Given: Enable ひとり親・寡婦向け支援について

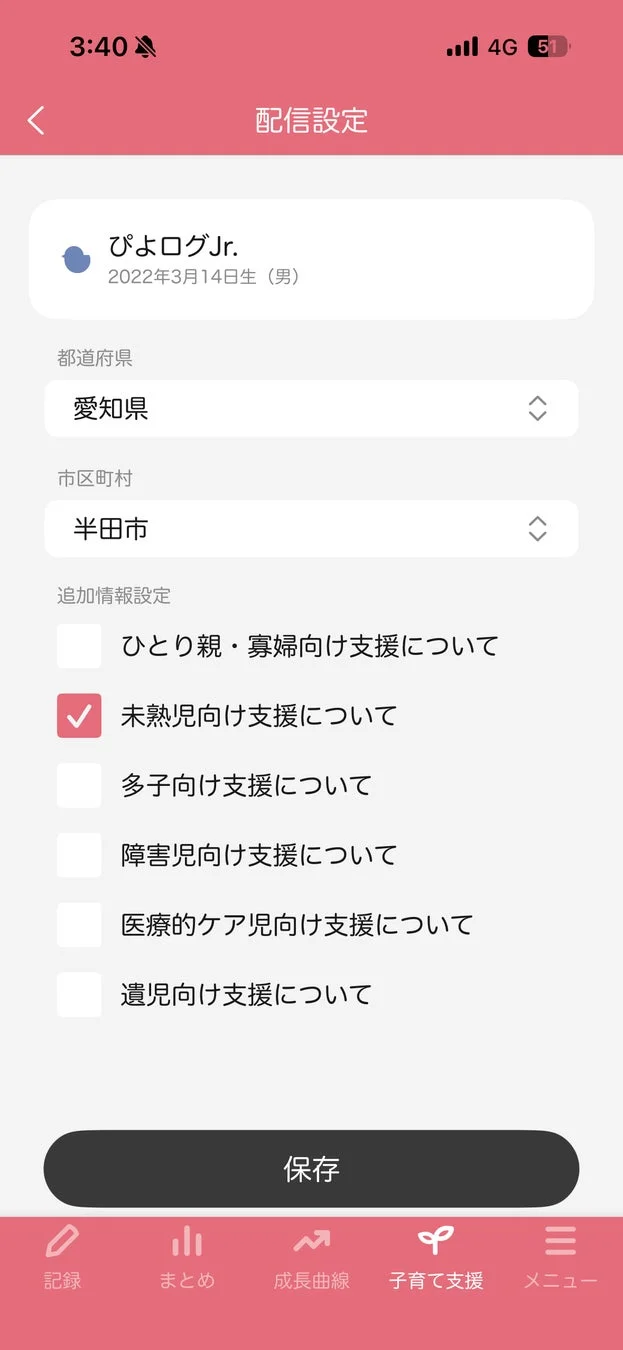Looking at the screenshot, I should tap(79, 646).
